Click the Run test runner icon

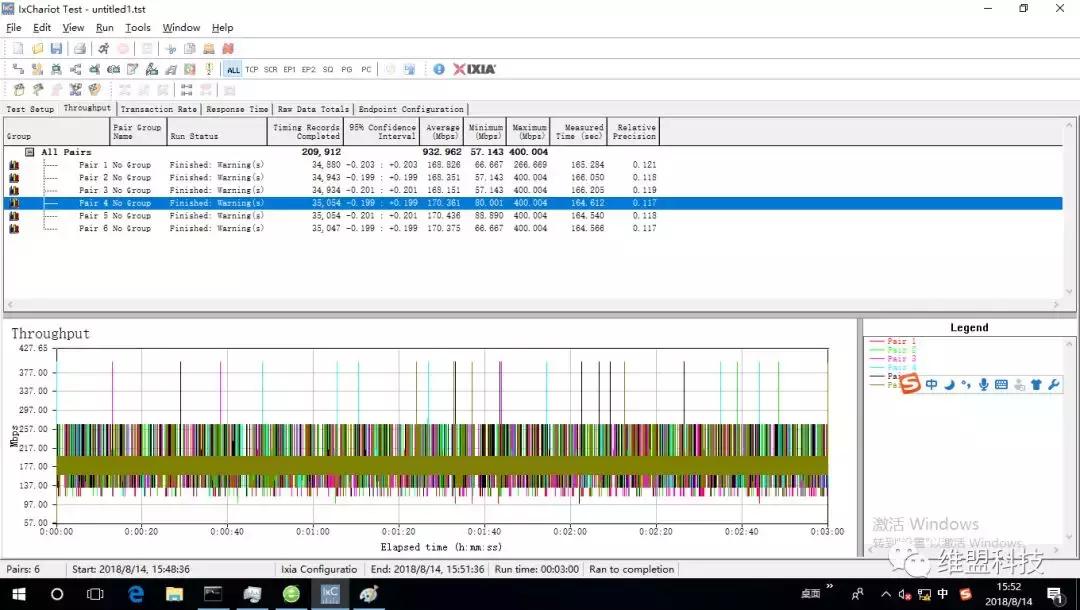click(x=103, y=48)
